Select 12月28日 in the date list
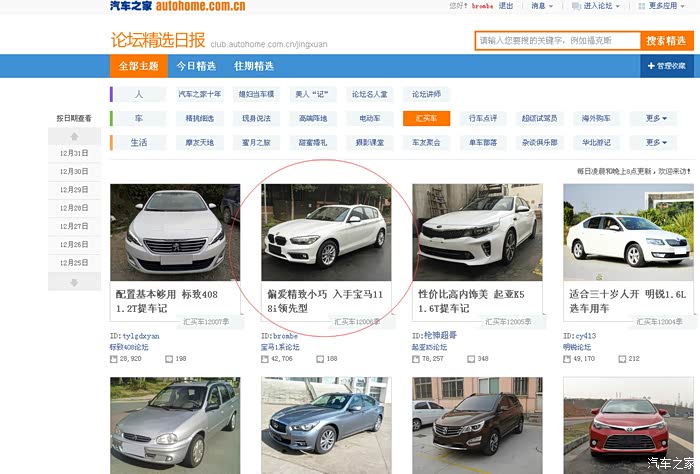This screenshot has width=700, height=474. pos(74,208)
